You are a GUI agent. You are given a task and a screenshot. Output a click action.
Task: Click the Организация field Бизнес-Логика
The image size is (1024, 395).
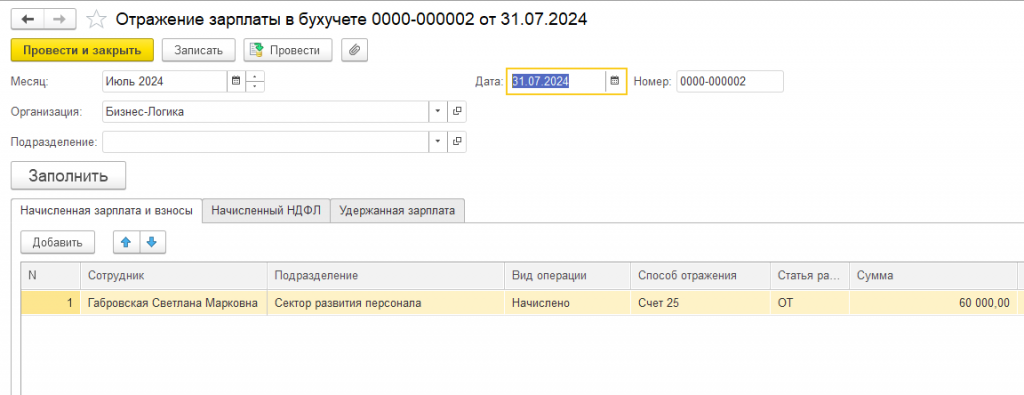pos(266,112)
